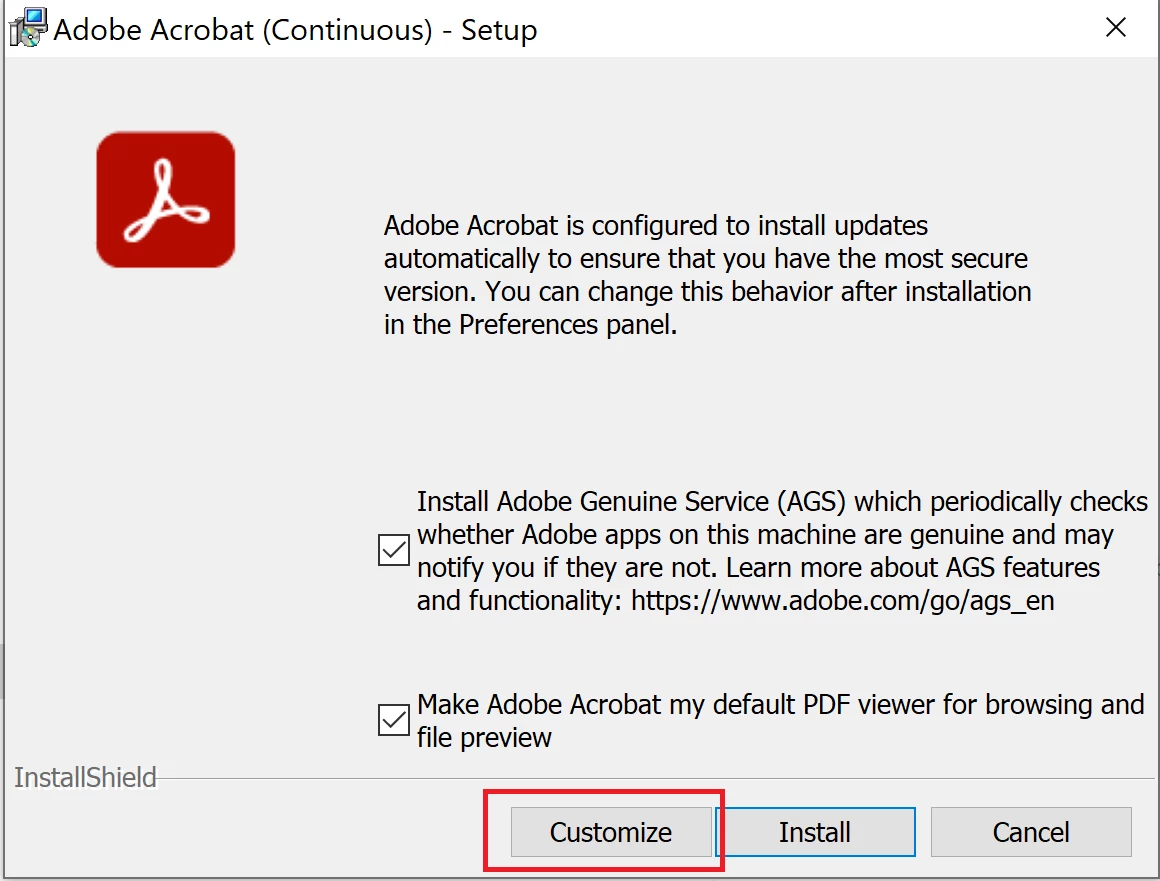
Task: Click the red Adobe Acrobat logo
Action: (166, 200)
